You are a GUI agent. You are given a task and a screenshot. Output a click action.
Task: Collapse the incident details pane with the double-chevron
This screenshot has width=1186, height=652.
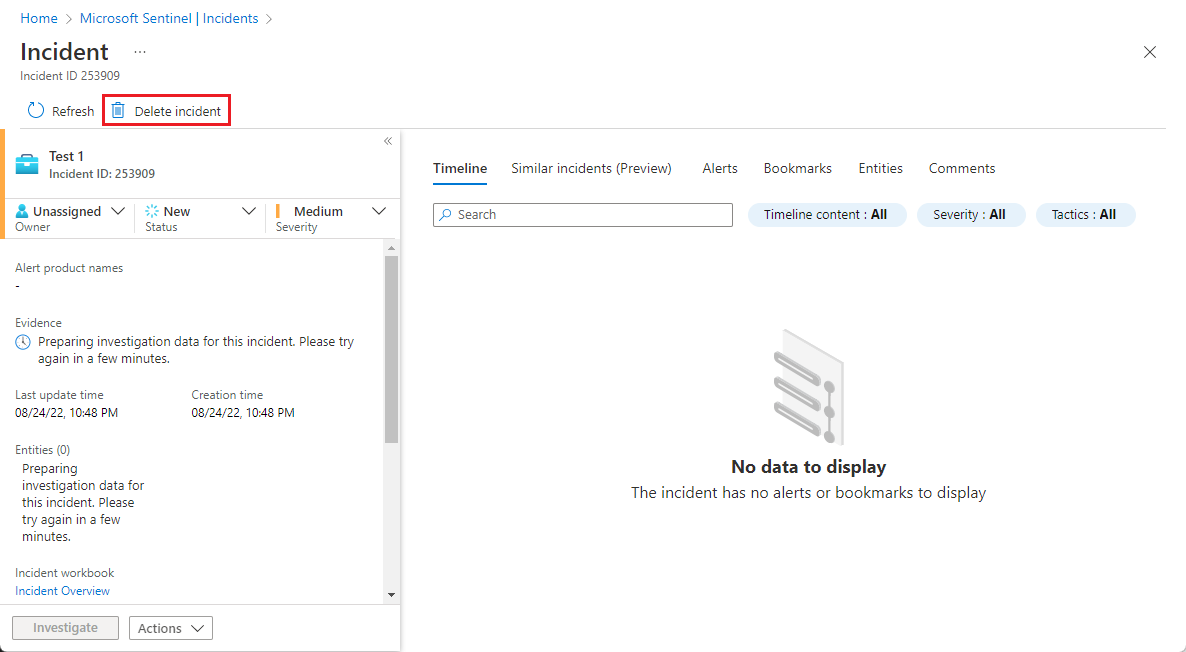click(x=387, y=141)
